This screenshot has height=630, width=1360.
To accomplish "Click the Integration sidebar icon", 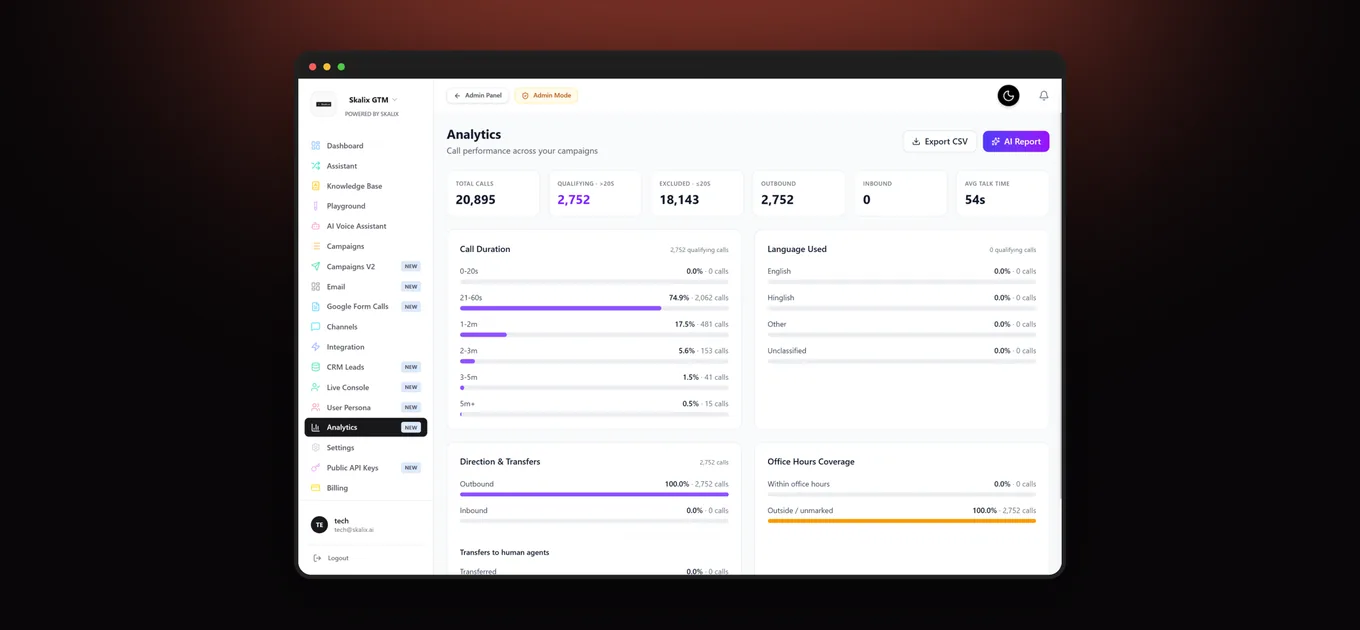I will point(316,347).
